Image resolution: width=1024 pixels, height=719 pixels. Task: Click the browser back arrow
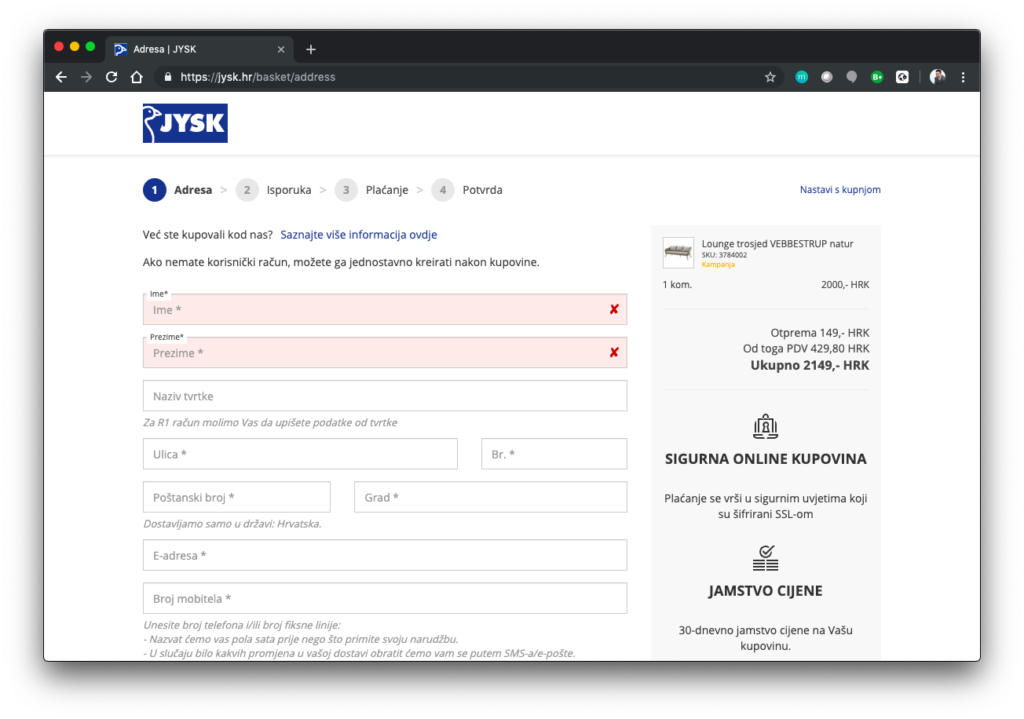pos(61,77)
